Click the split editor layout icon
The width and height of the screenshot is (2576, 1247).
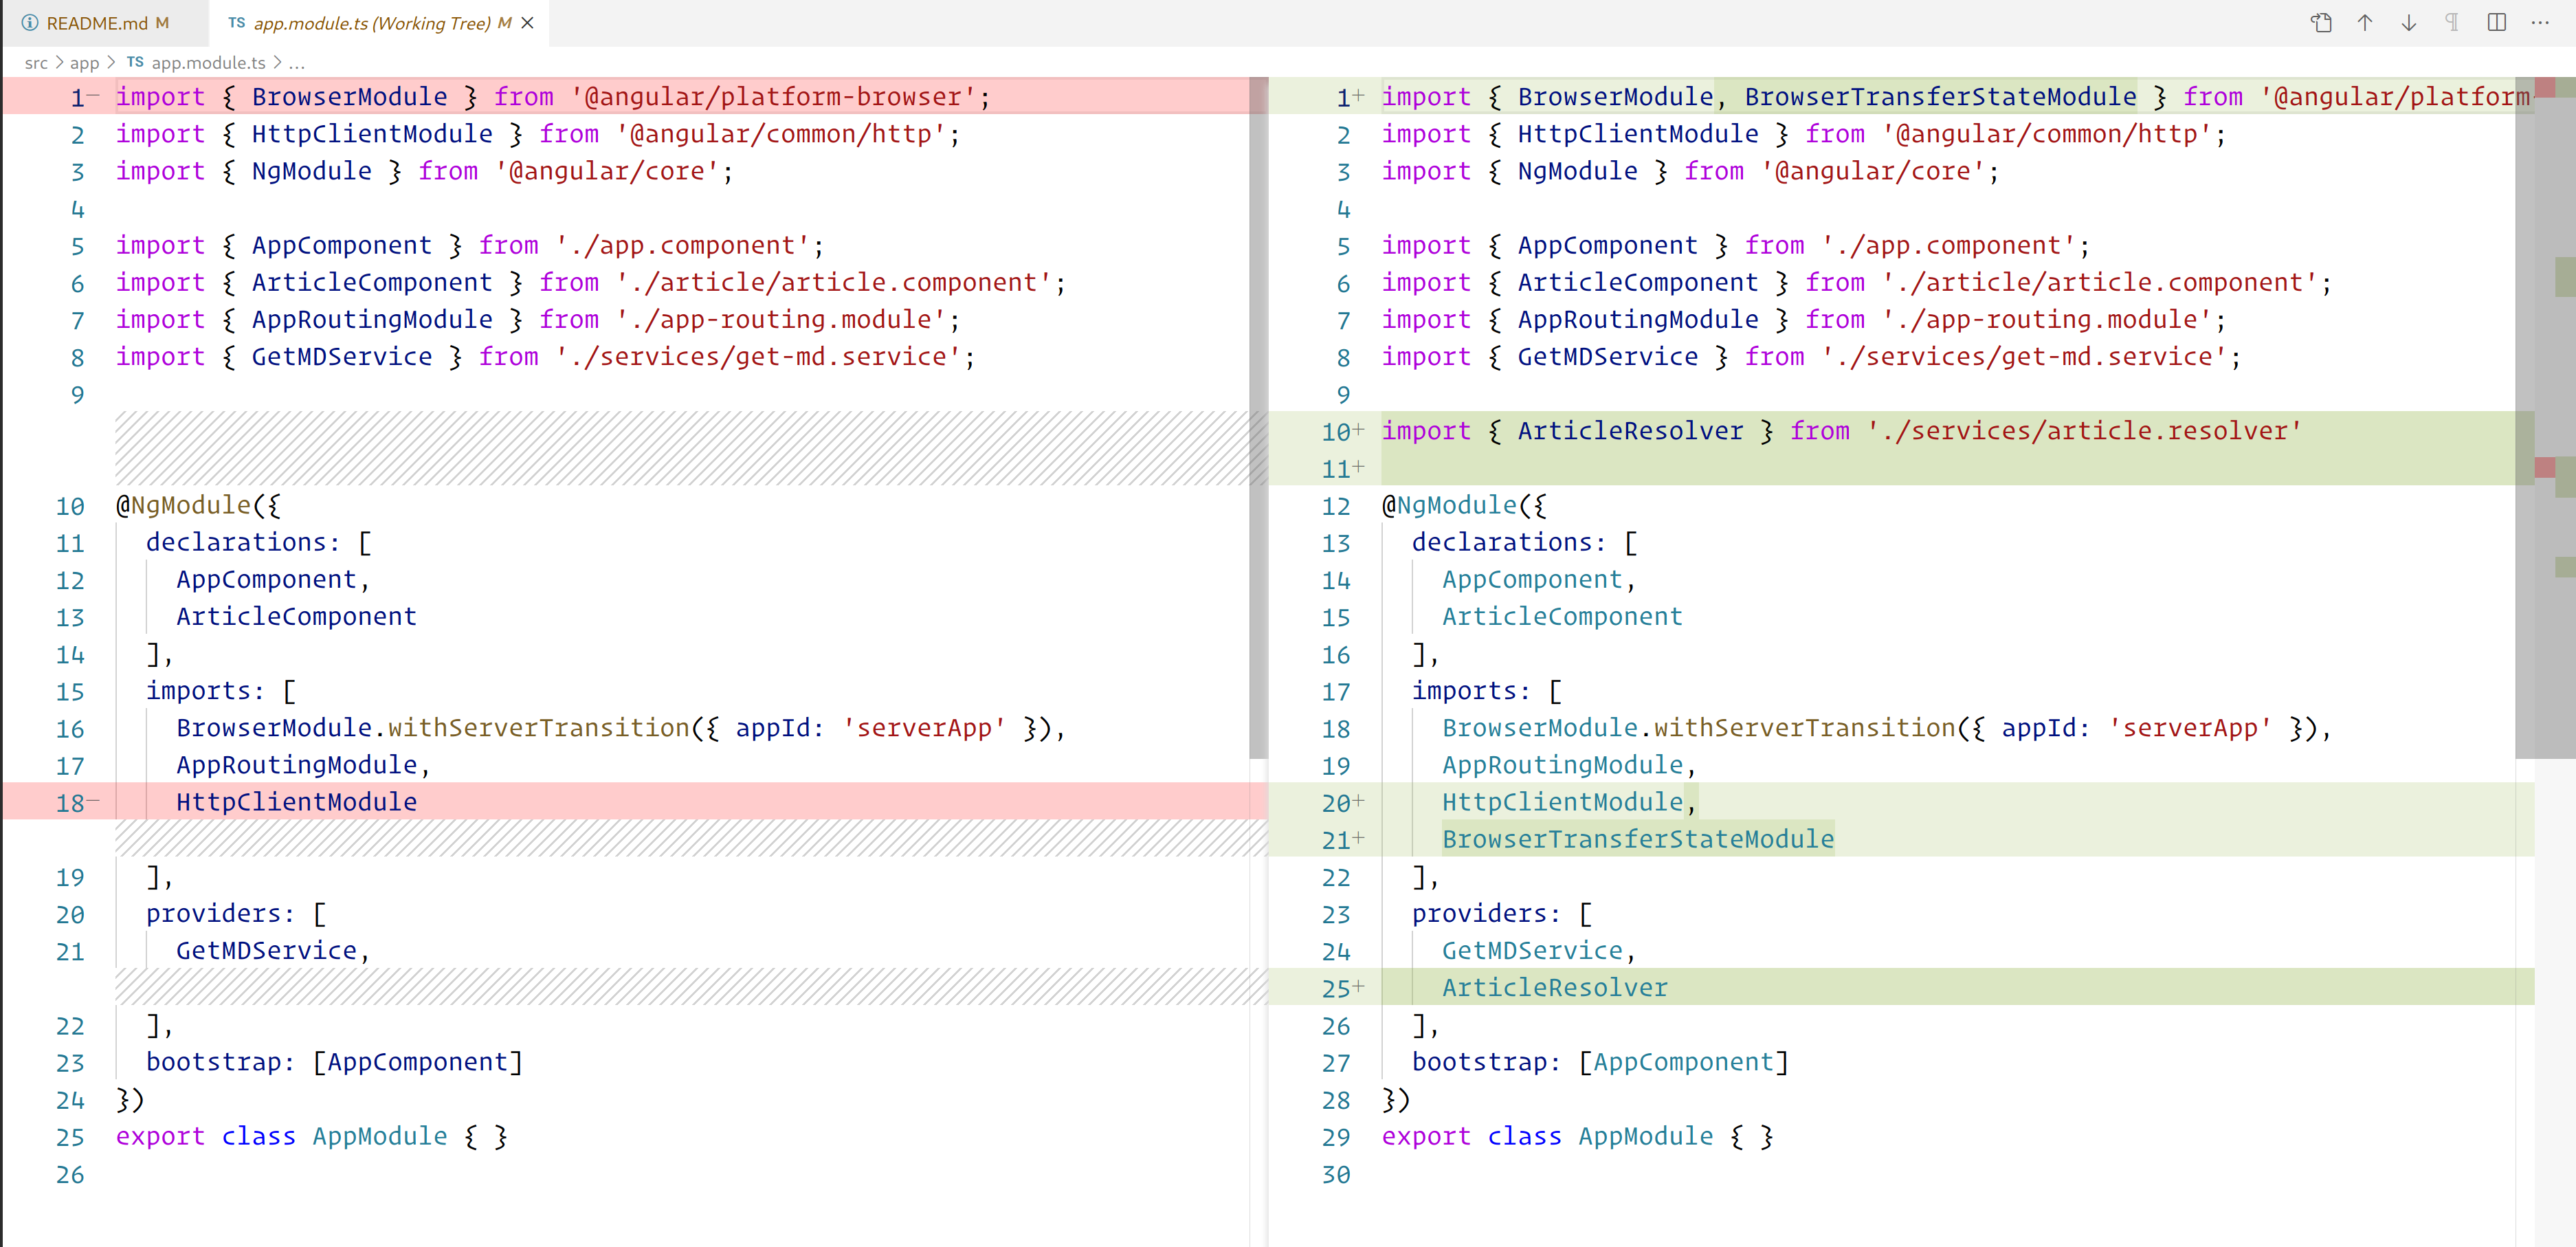pyautogui.click(x=2496, y=22)
